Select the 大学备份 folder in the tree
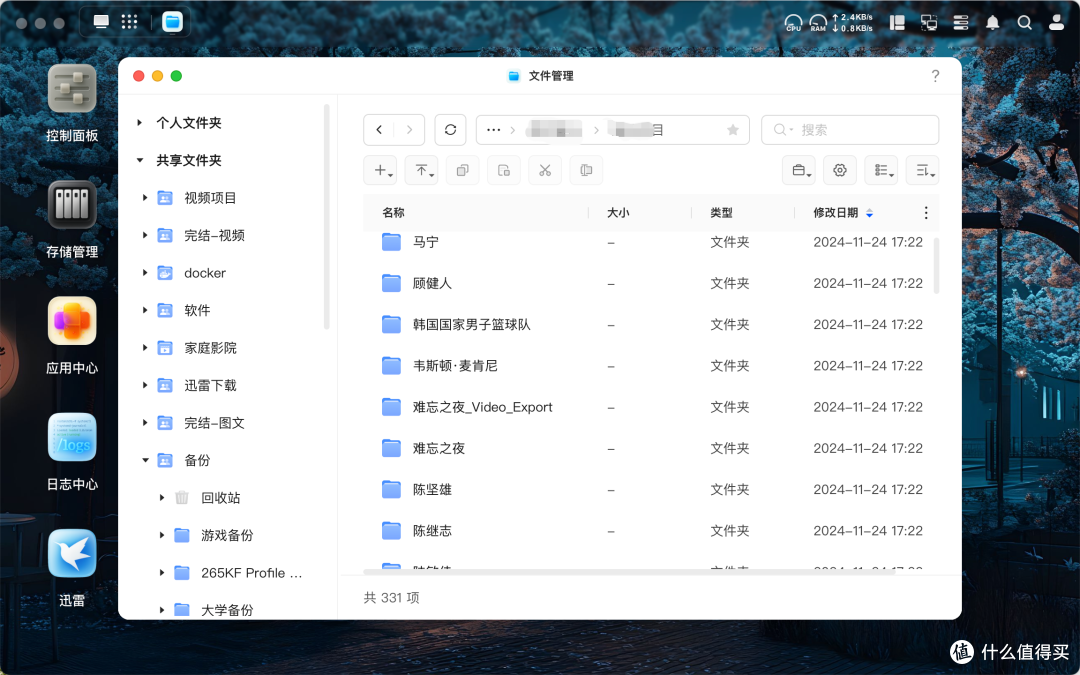Viewport: 1080px width, 675px height. click(227, 610)
